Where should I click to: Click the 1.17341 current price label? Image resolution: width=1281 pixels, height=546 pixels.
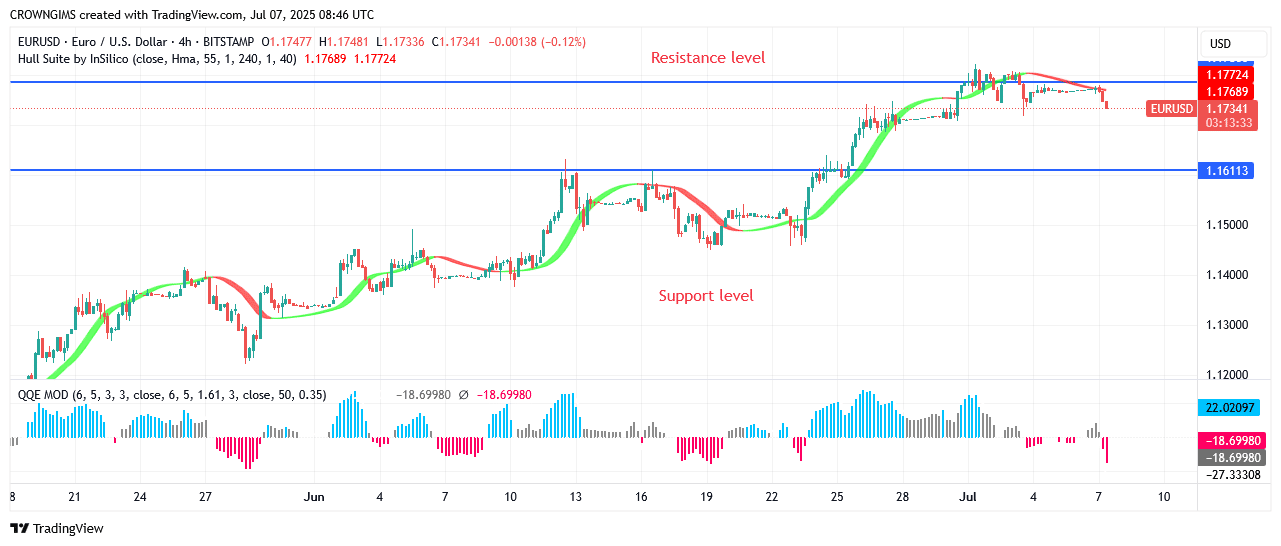click(1226, 108)
